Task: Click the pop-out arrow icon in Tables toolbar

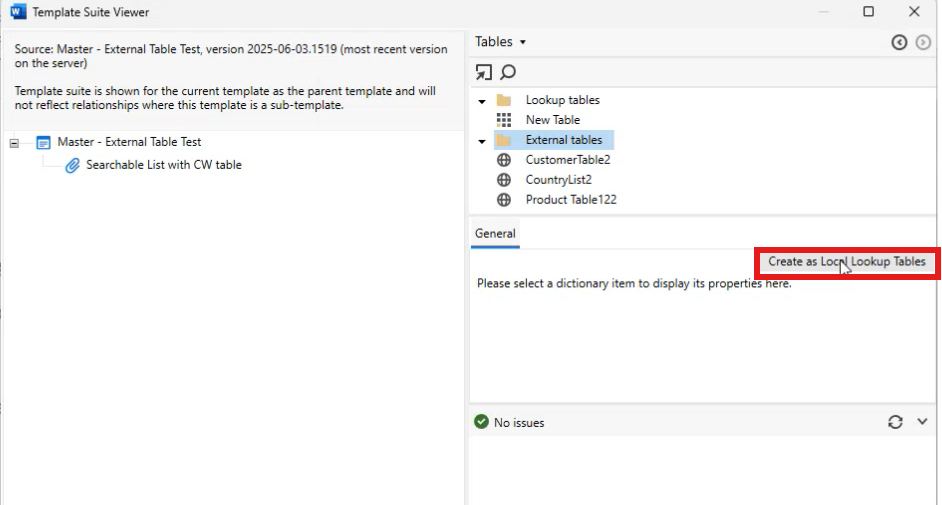Action: [x=484, y=72]
